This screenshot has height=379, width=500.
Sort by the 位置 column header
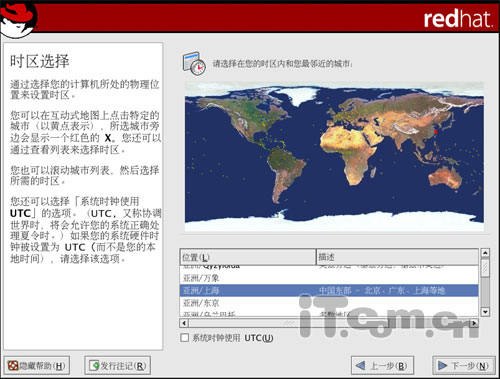(x=247, y=257)
